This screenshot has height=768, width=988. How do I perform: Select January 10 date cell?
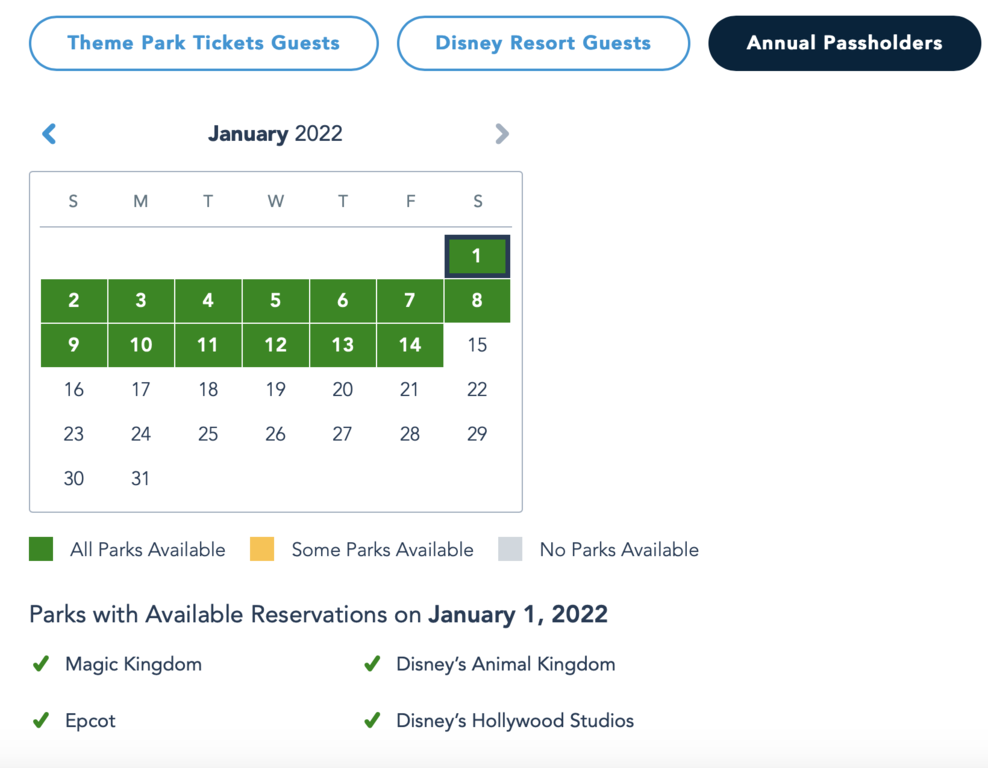(x=141, y=345)
